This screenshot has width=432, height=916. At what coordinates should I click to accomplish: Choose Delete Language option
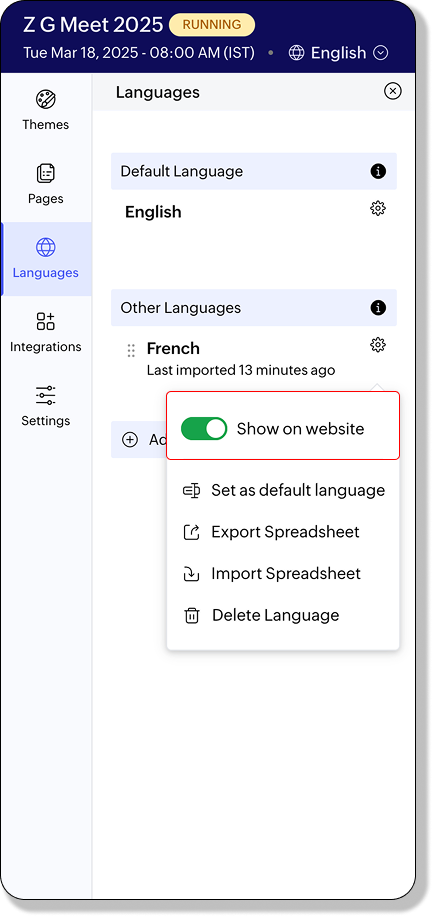pyautogui.click(x=261, y=615)
